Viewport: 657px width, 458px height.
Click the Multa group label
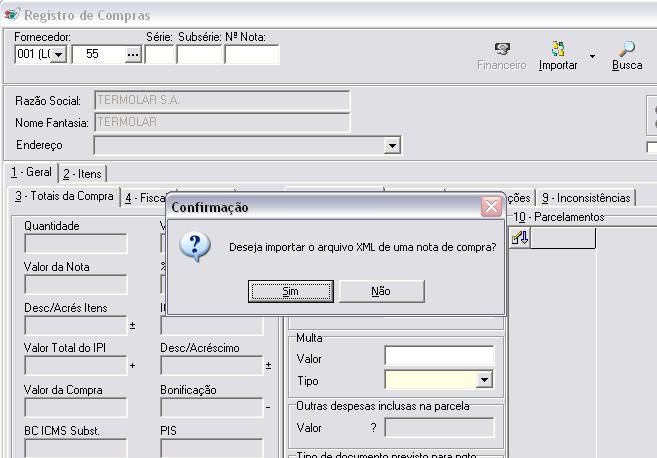tap(309, 338)
